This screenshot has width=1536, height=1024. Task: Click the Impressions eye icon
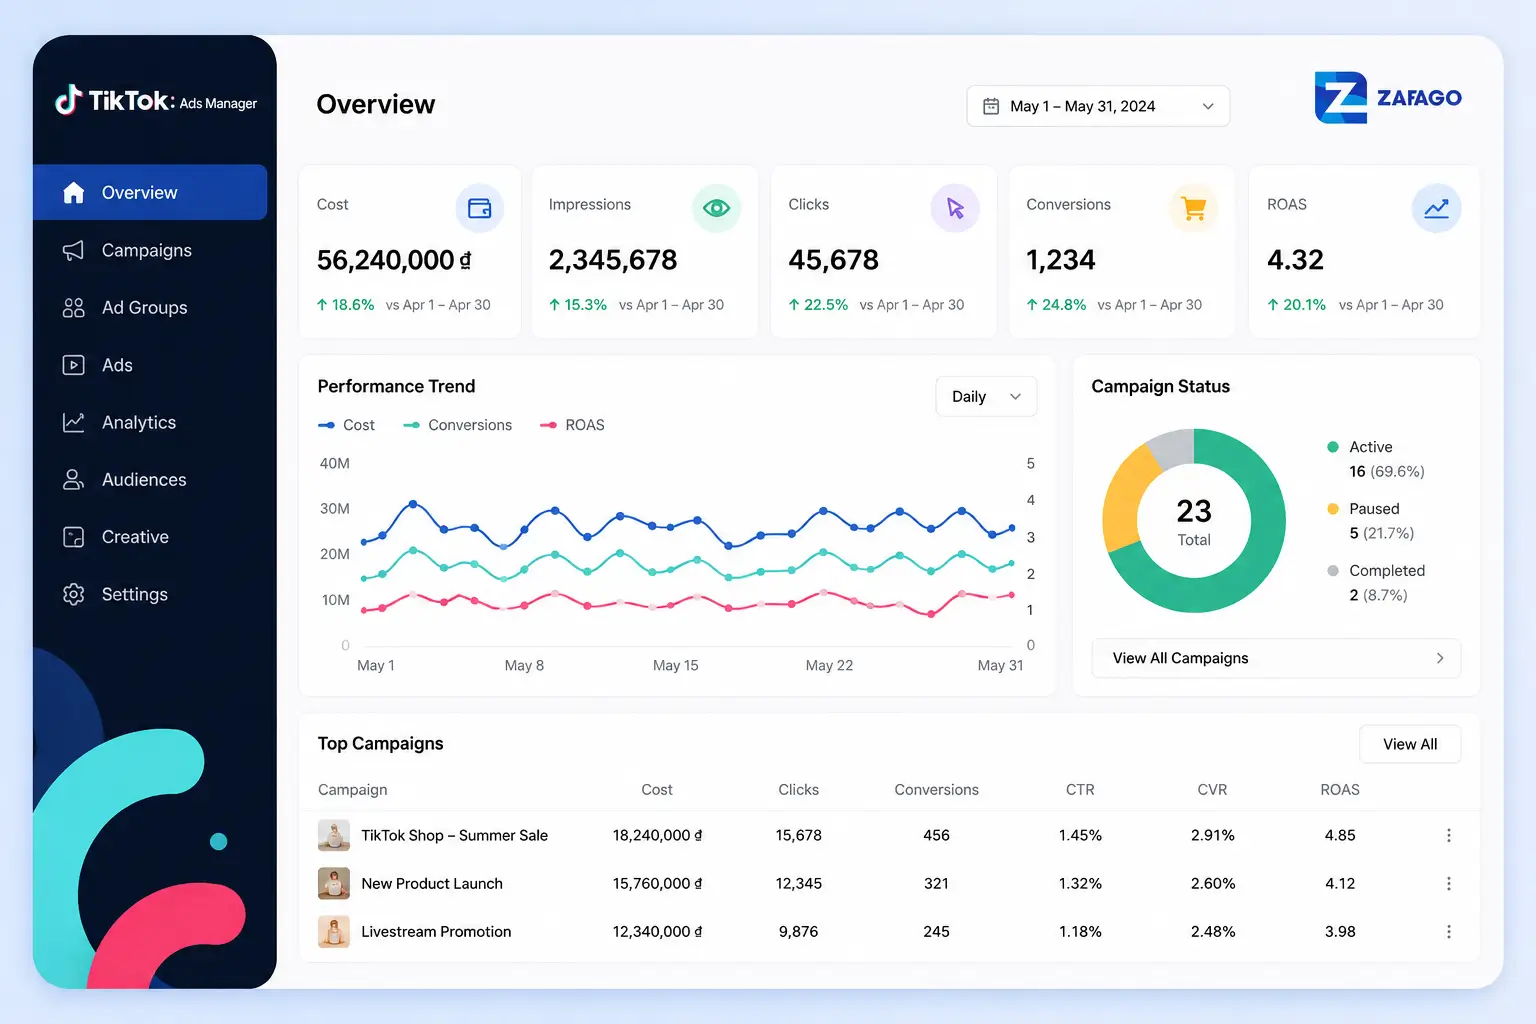pyautogui.click(x=716, y=208)
